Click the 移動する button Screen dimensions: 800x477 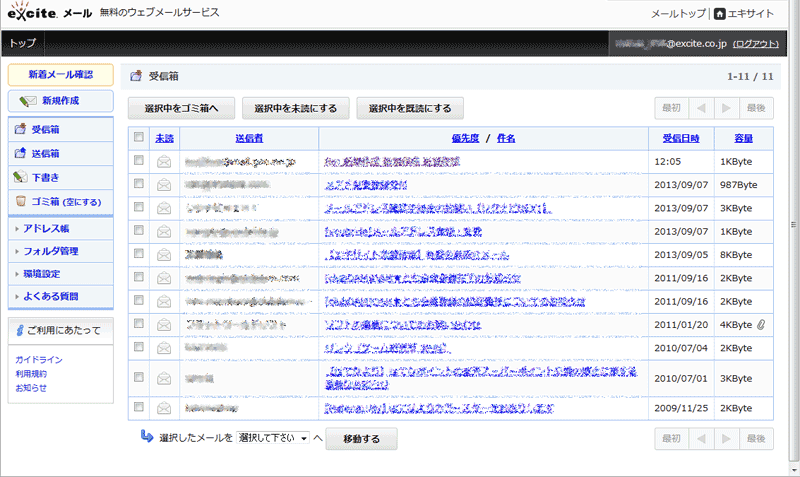tap(361, 439)
